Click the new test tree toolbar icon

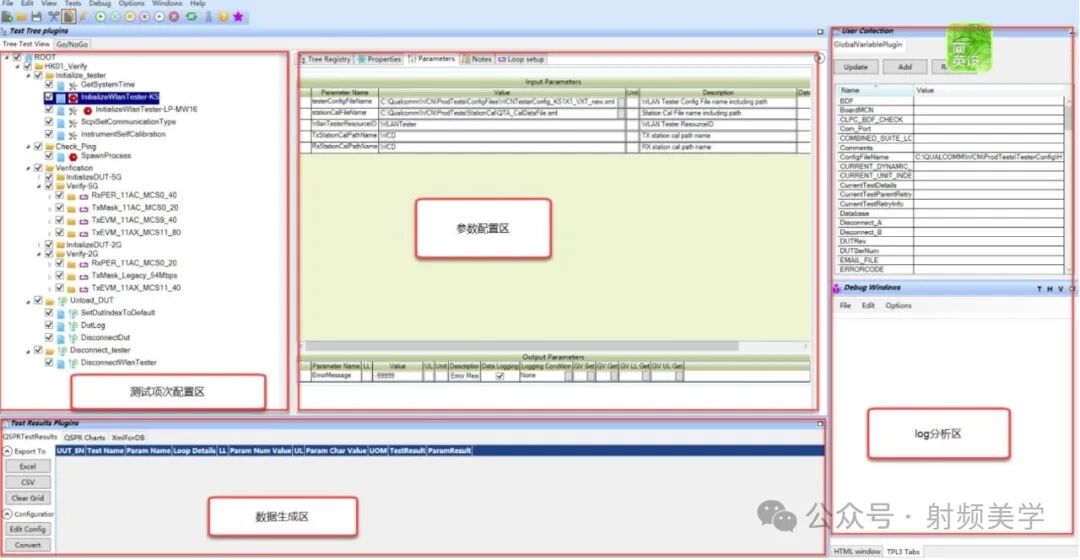[8, 17]
